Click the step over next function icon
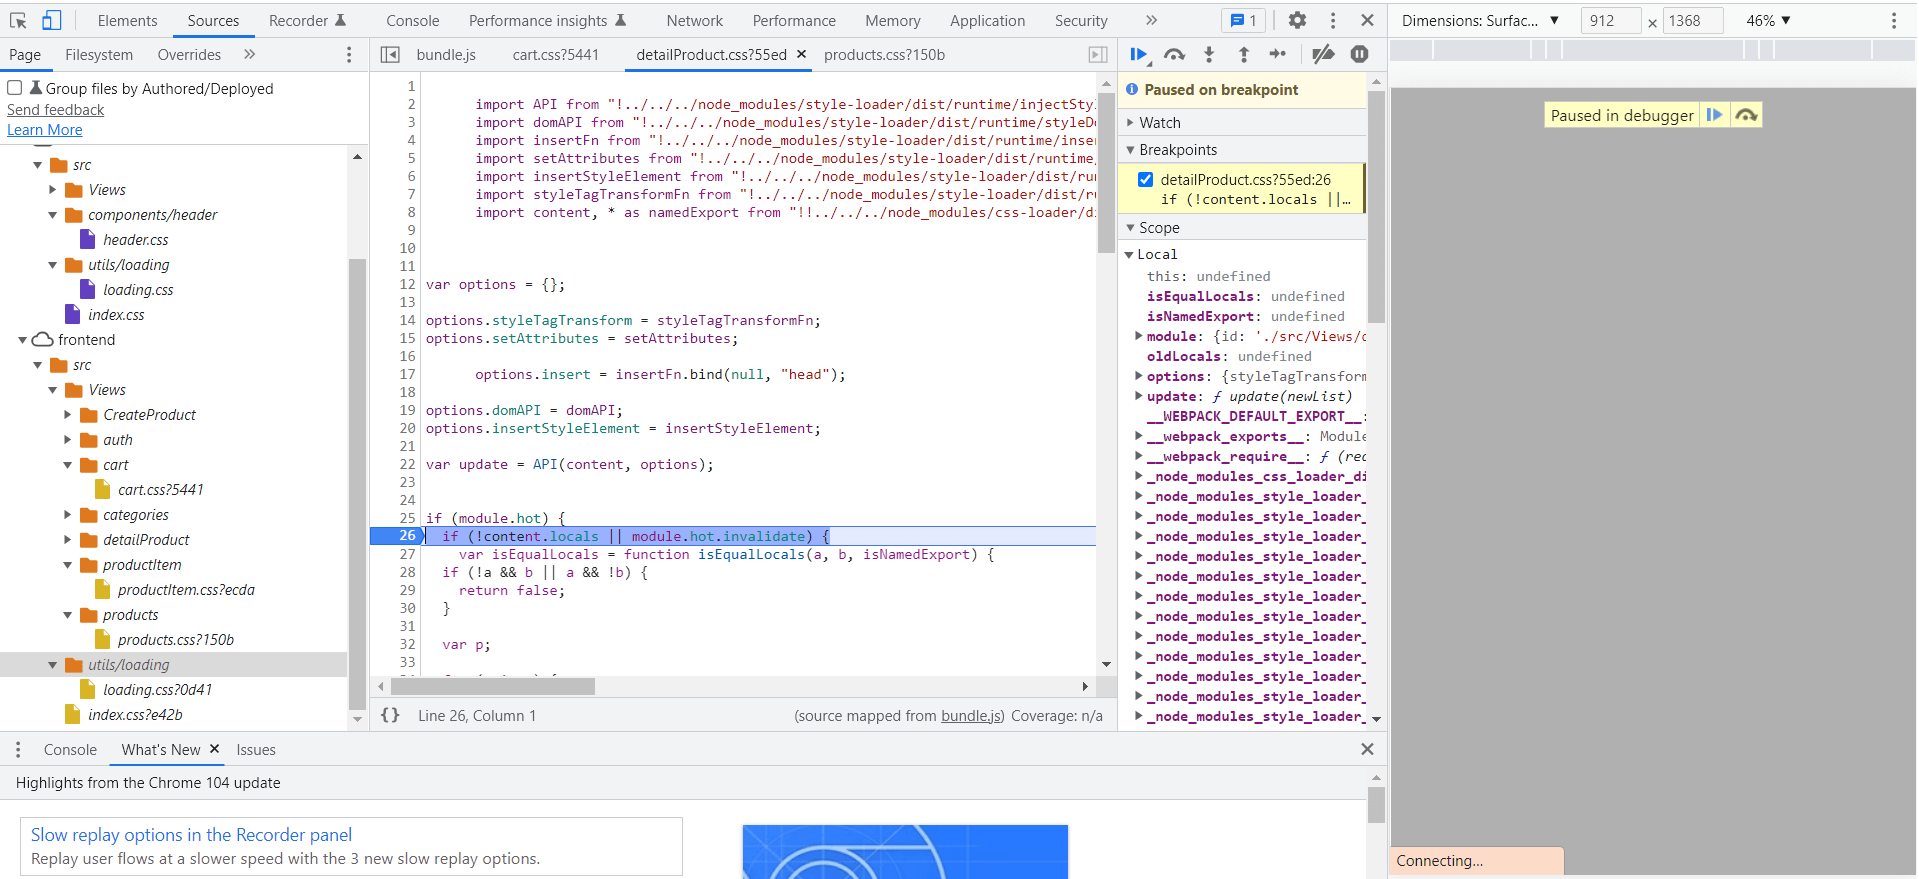The width and height of the screenshot is (1919, 879). point(1175,55)
